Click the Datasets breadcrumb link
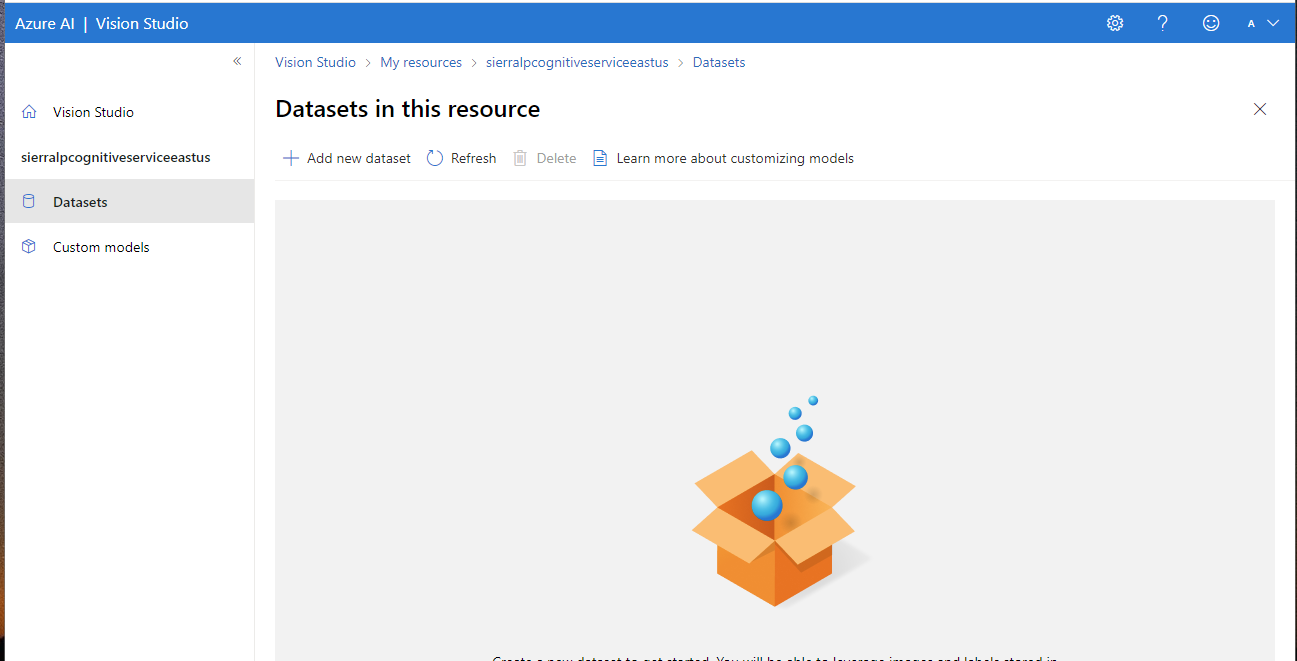 tap(719, 62)
